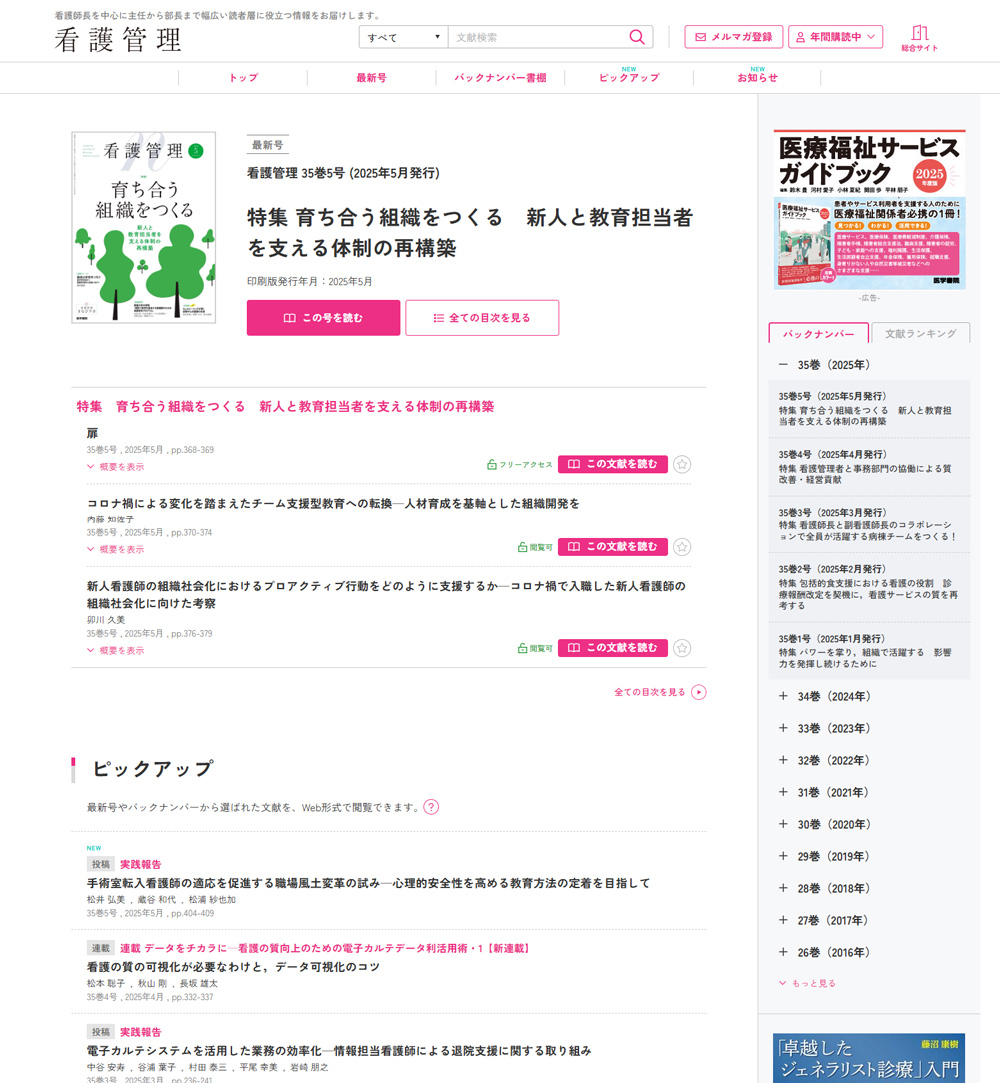Switch to the 文献ランキング tab

coord(921,334)
